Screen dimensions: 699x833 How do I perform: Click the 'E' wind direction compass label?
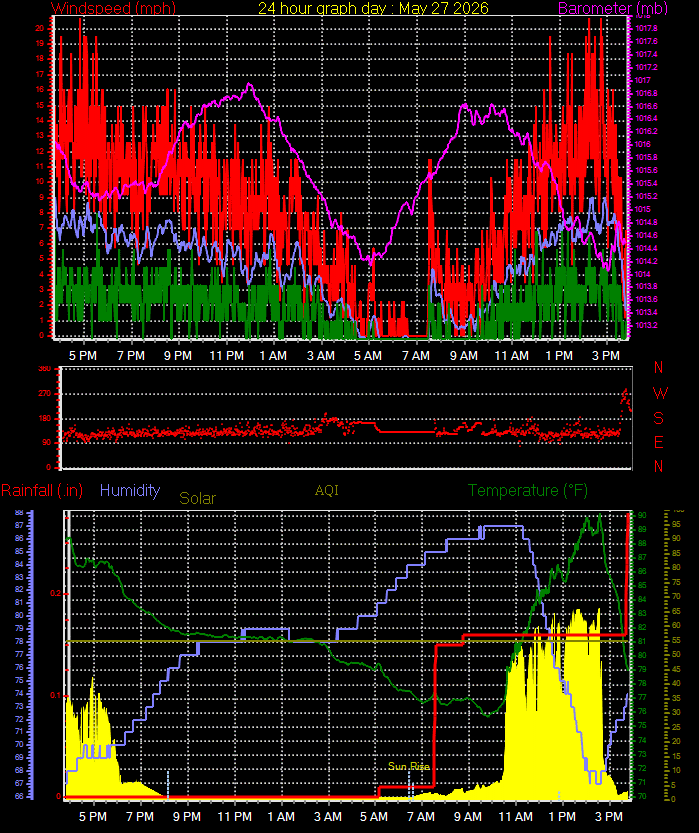tap(659, 442)
